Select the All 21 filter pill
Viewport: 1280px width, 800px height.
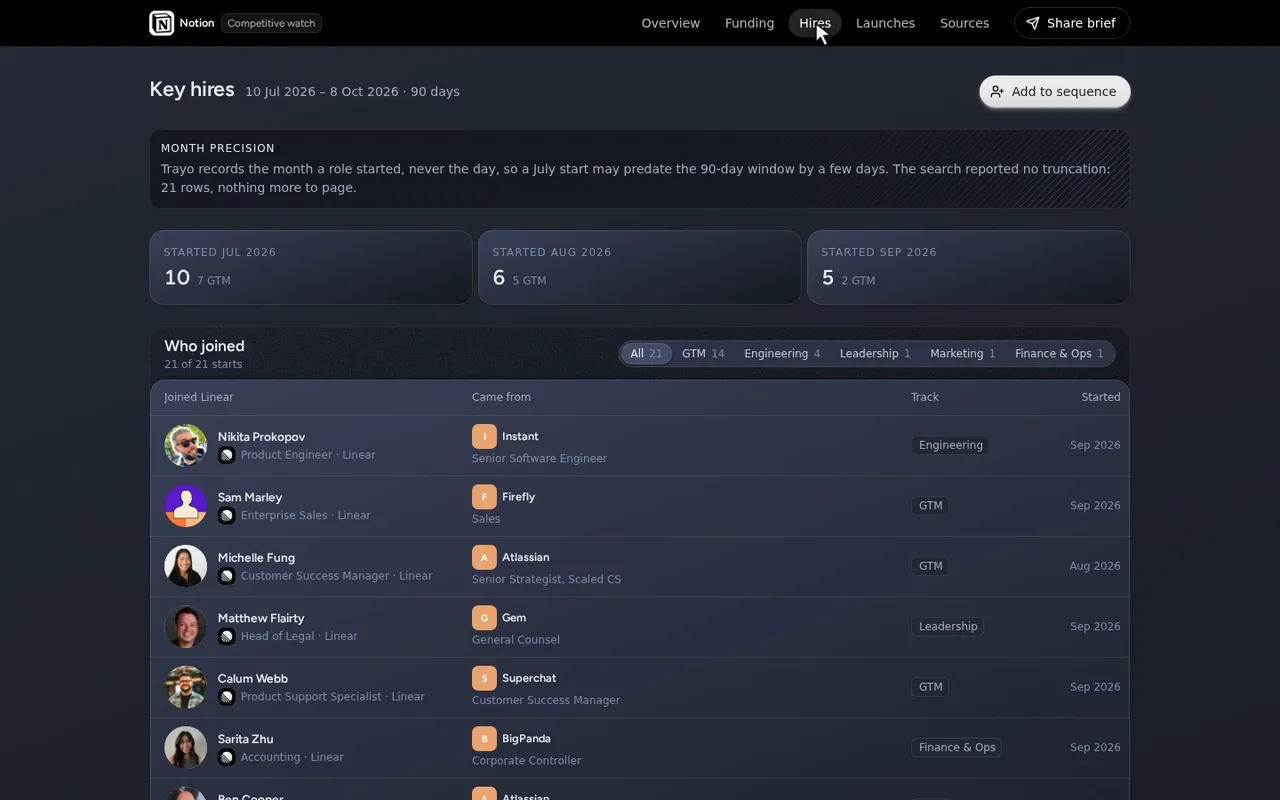[646, 354]
